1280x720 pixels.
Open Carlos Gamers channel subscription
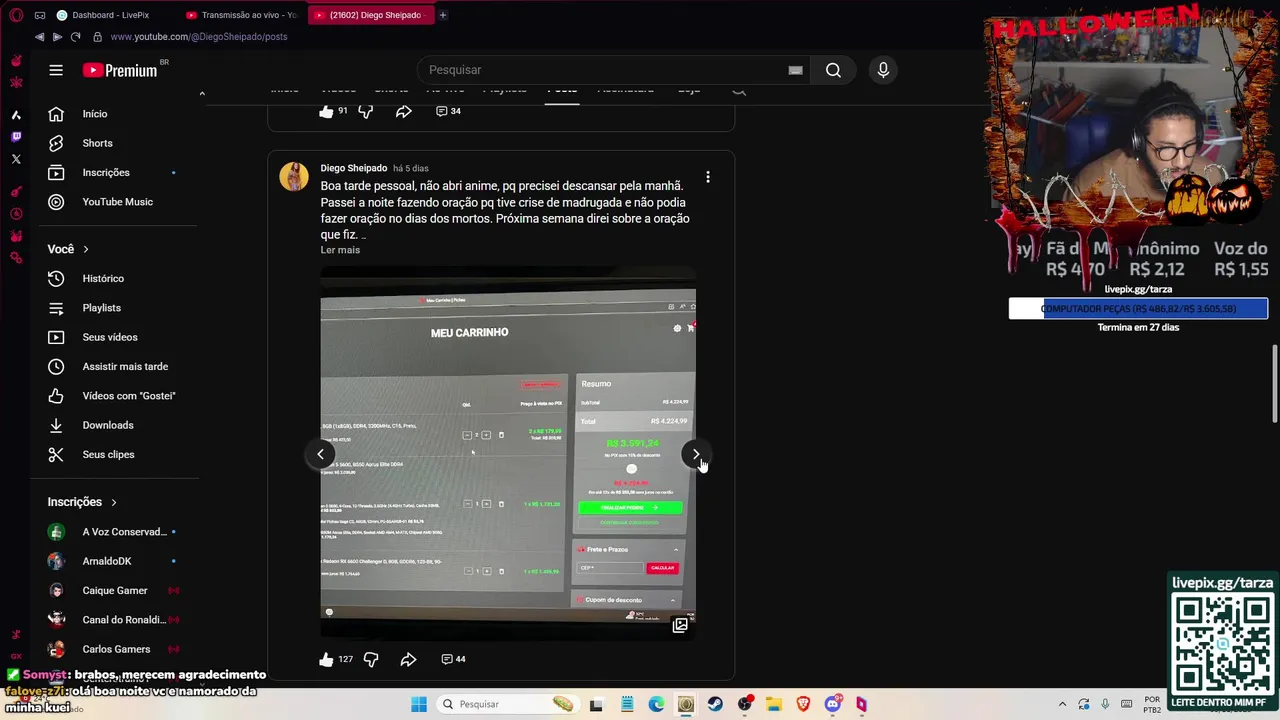pos(115,649)
